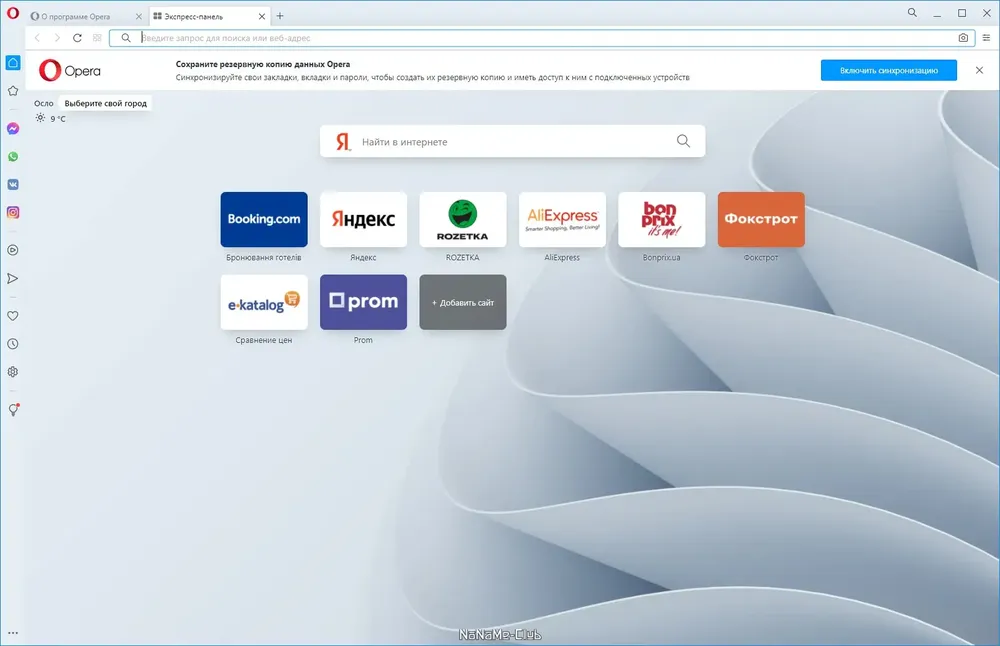Open browsing history clock icon
The height and width of the screenshot is (646, 1000).
coord(13,344)
